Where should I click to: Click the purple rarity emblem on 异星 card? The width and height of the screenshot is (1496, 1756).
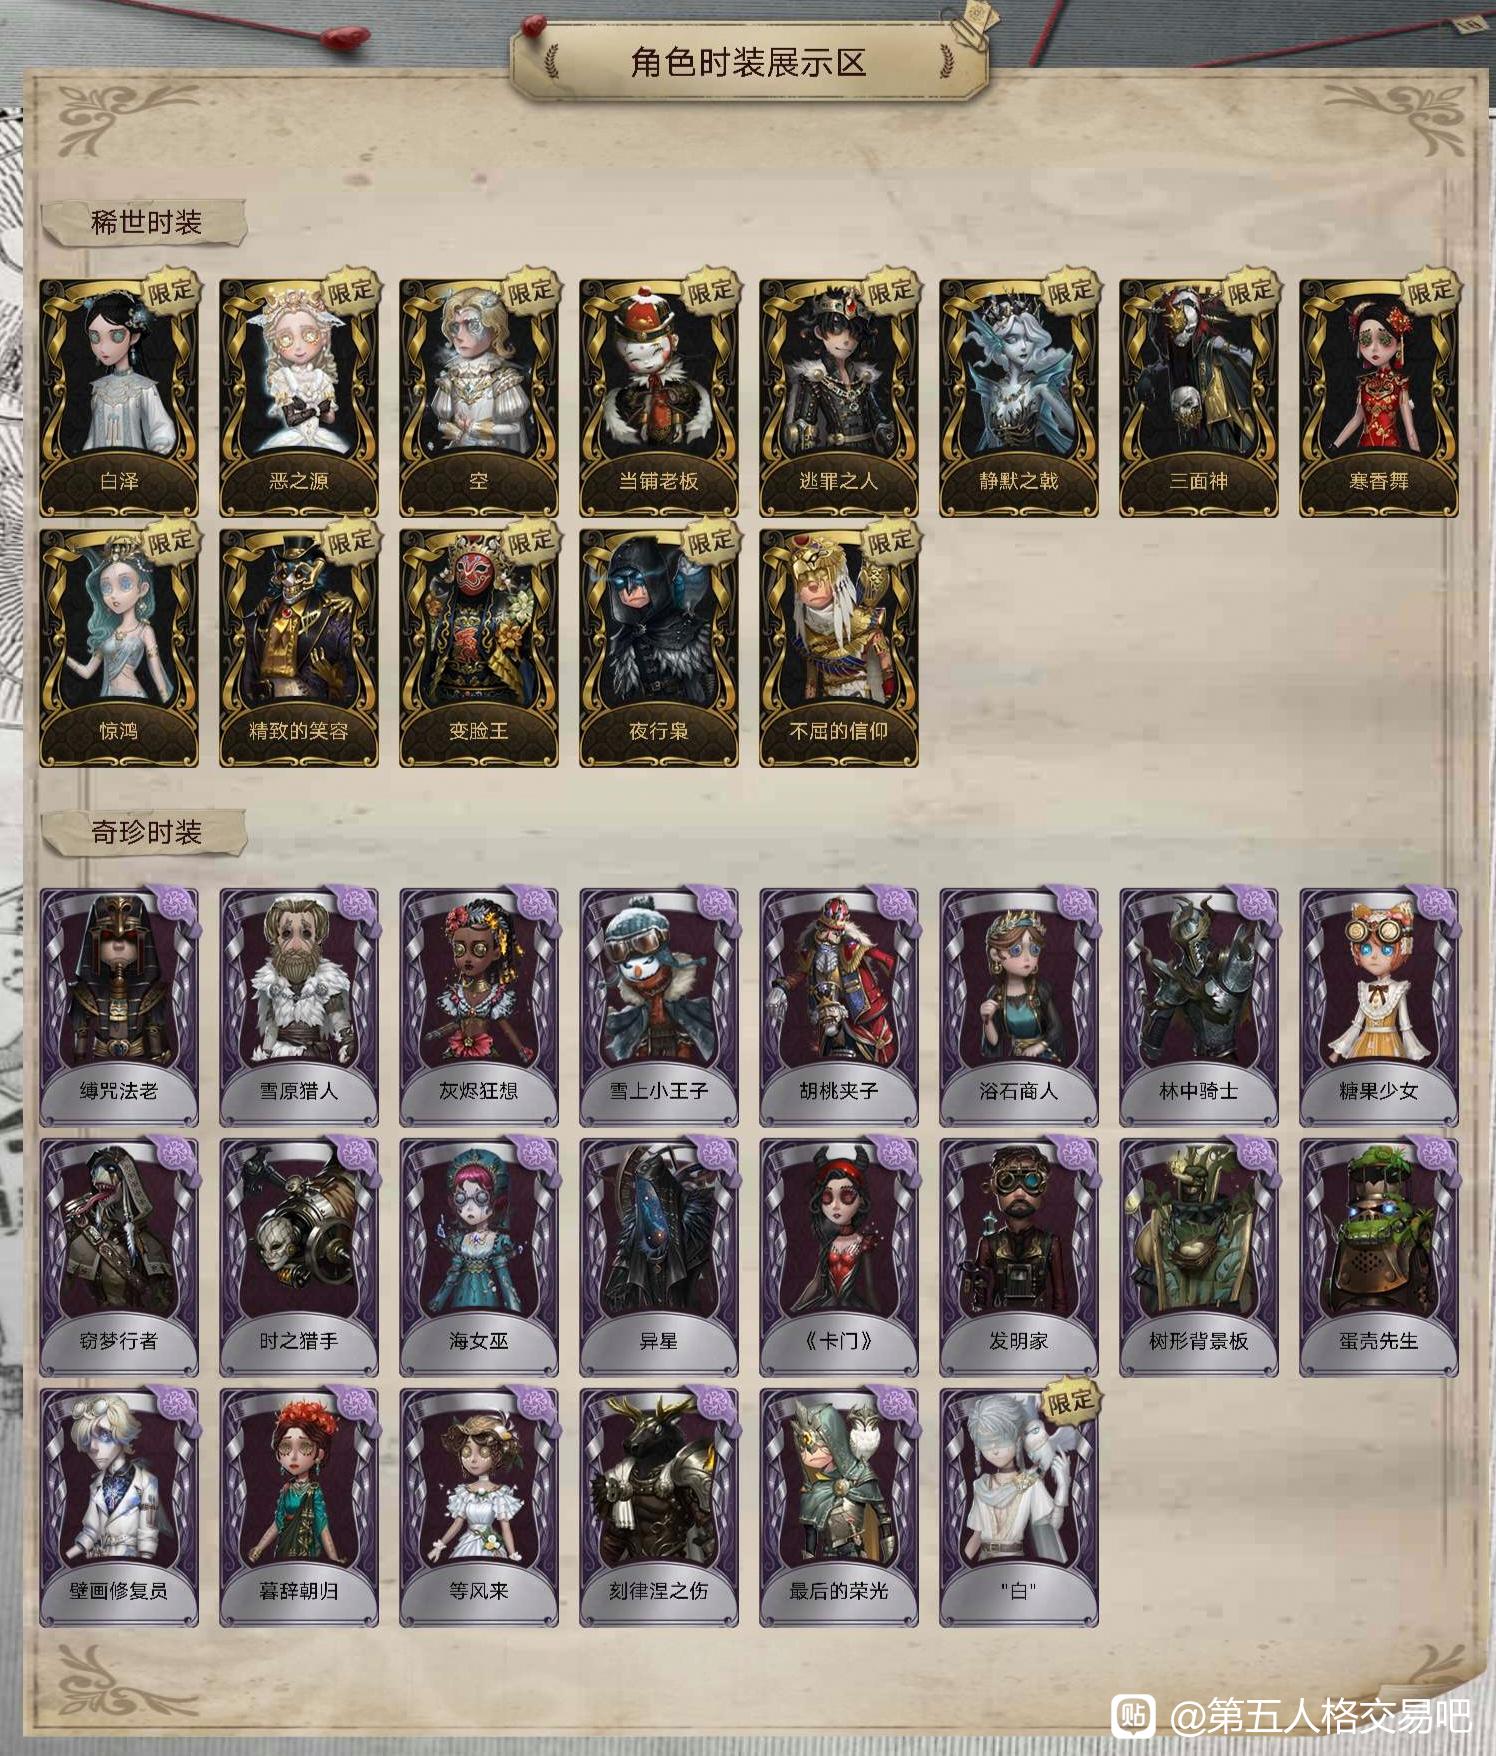[x=714, y=1155]
